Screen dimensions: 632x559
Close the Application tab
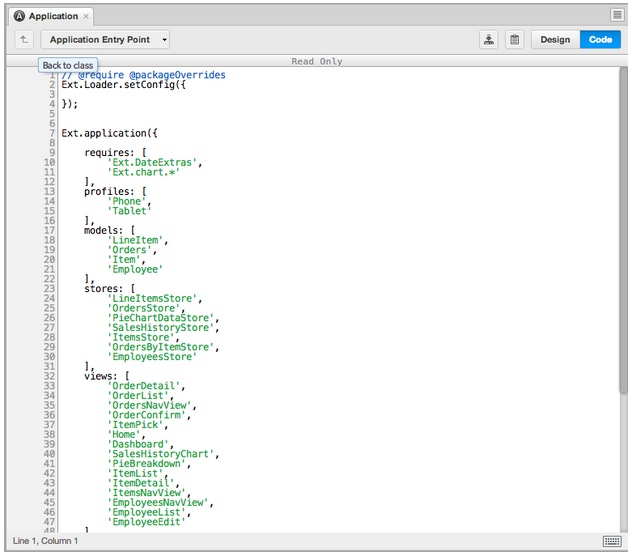(86, 16)
